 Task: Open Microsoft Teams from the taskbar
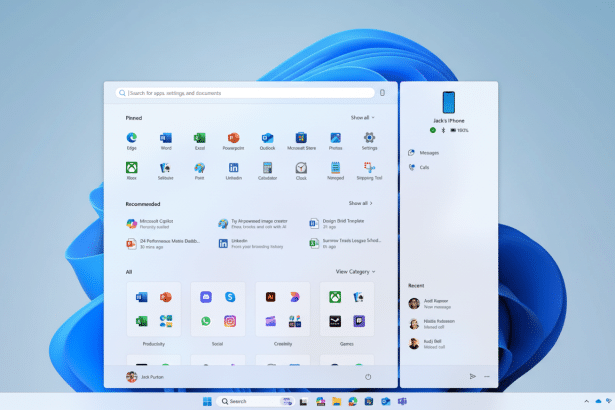402,401
